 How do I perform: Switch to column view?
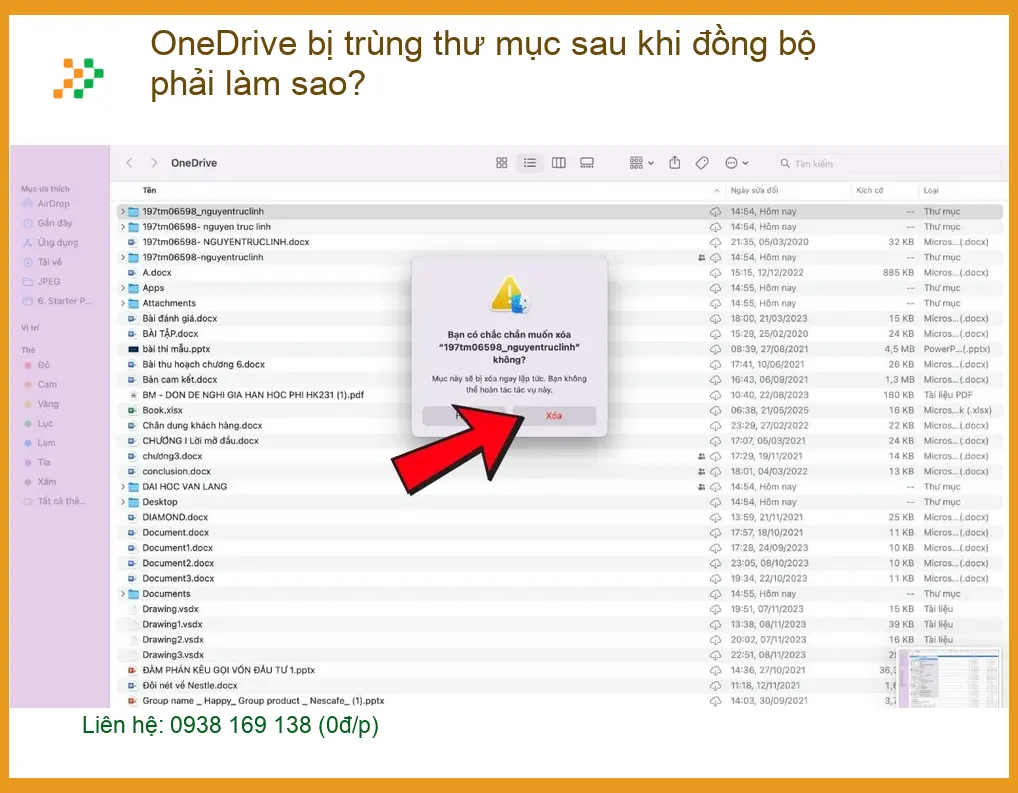(558, 162)
